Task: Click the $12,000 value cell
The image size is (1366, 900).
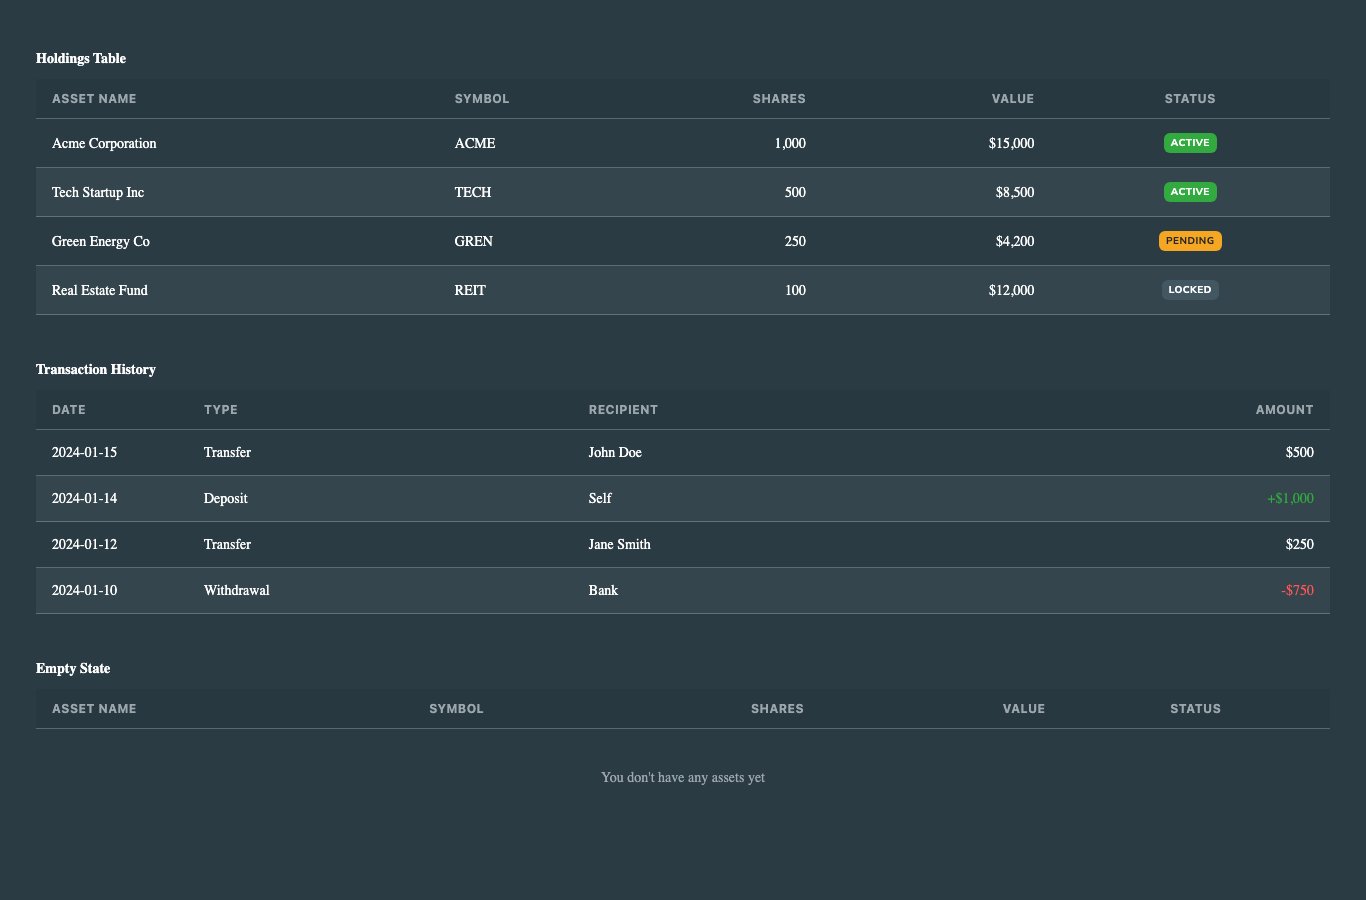Action: pyautogui.click(x=1011, y=290)
